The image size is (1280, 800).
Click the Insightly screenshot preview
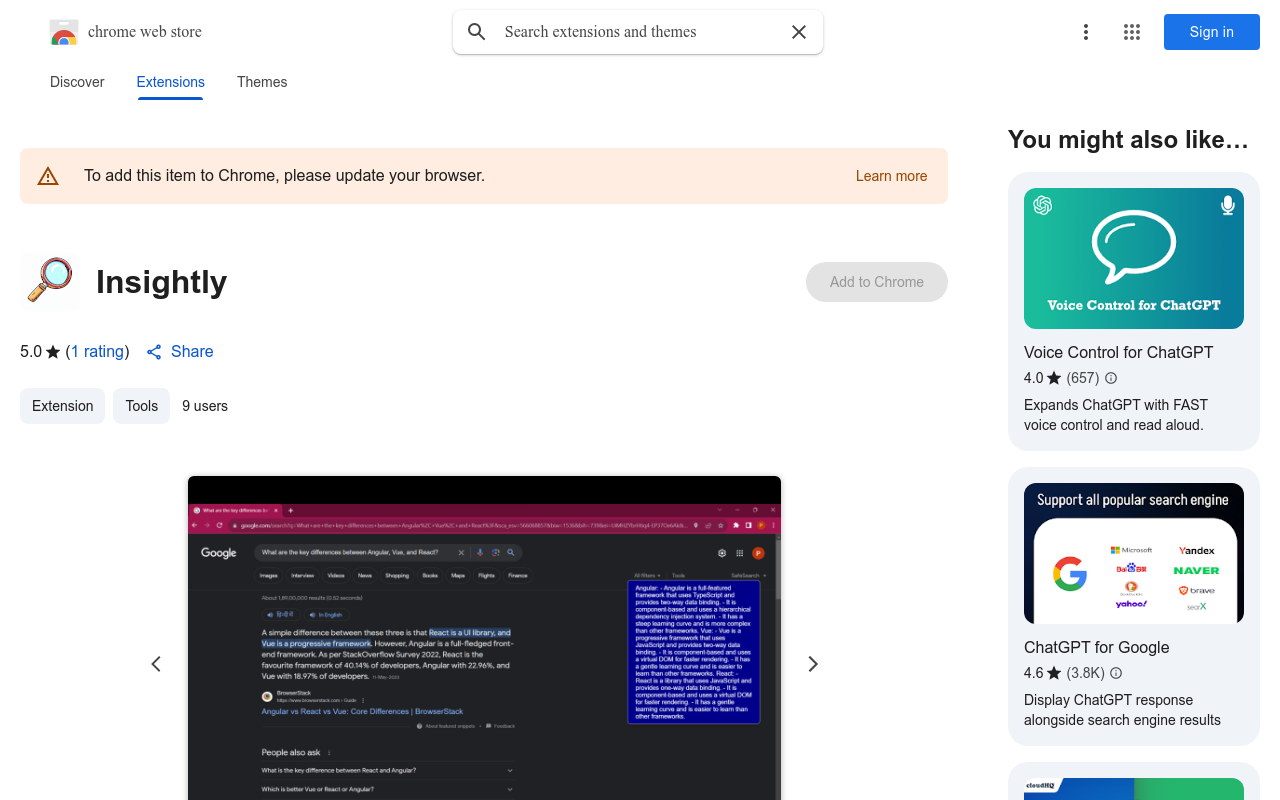[x=484, y=638]
